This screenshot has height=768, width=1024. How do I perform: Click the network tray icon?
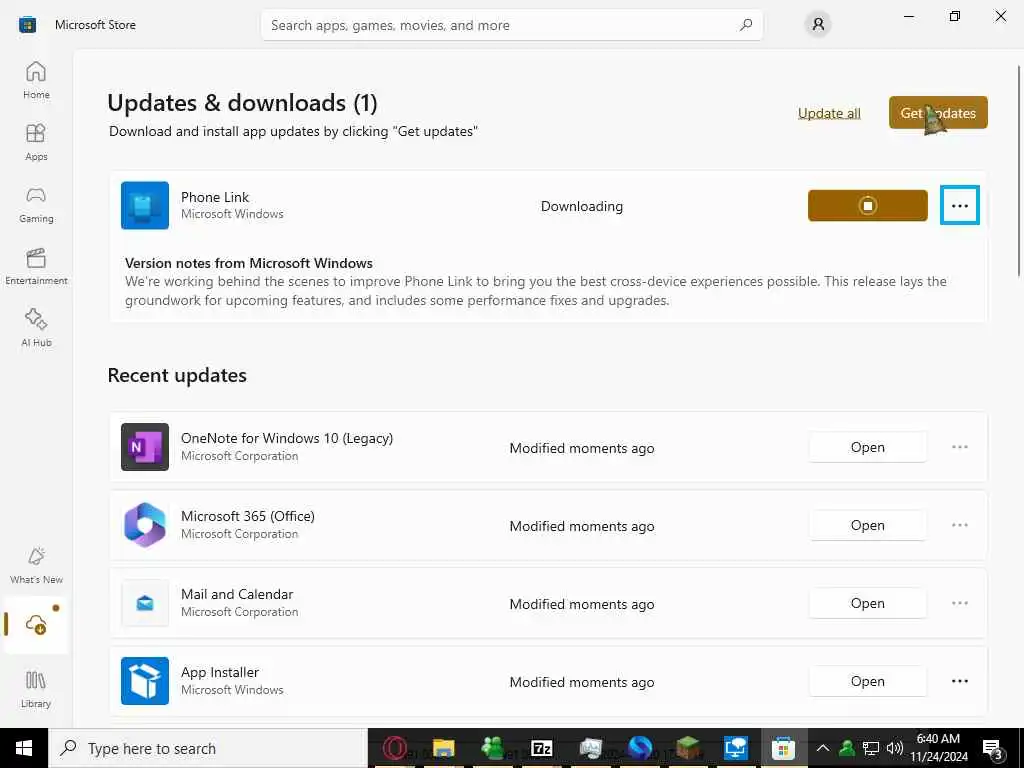click(x=871, y=748)
